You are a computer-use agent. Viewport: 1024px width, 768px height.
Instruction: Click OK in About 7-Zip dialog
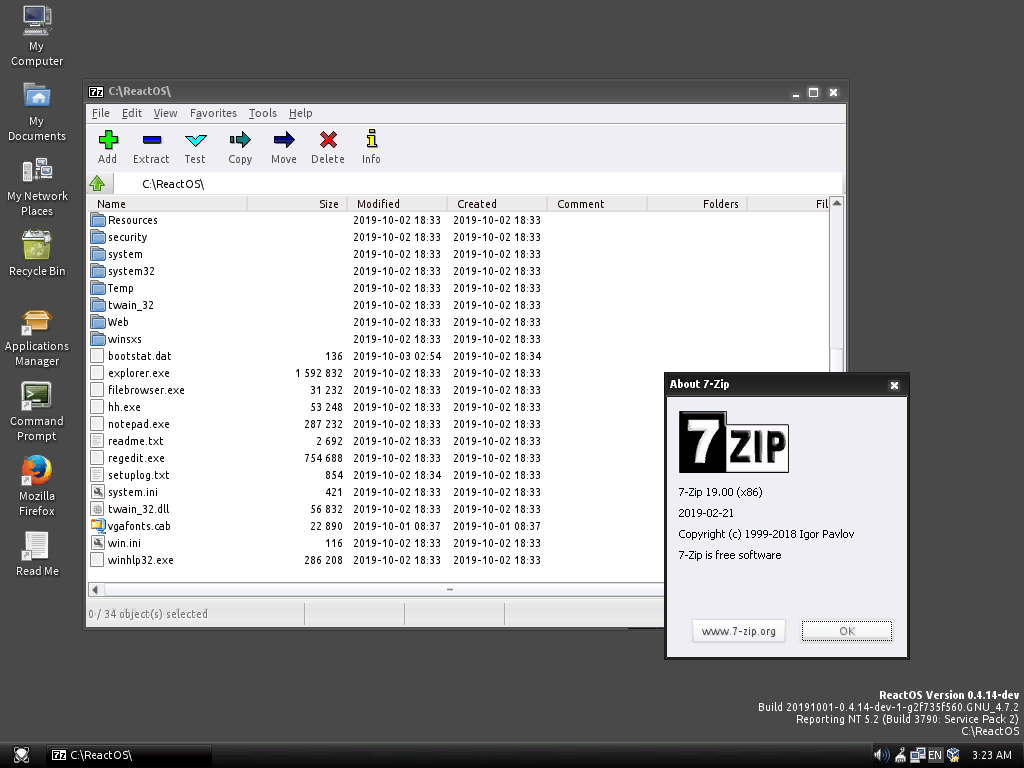847,631
